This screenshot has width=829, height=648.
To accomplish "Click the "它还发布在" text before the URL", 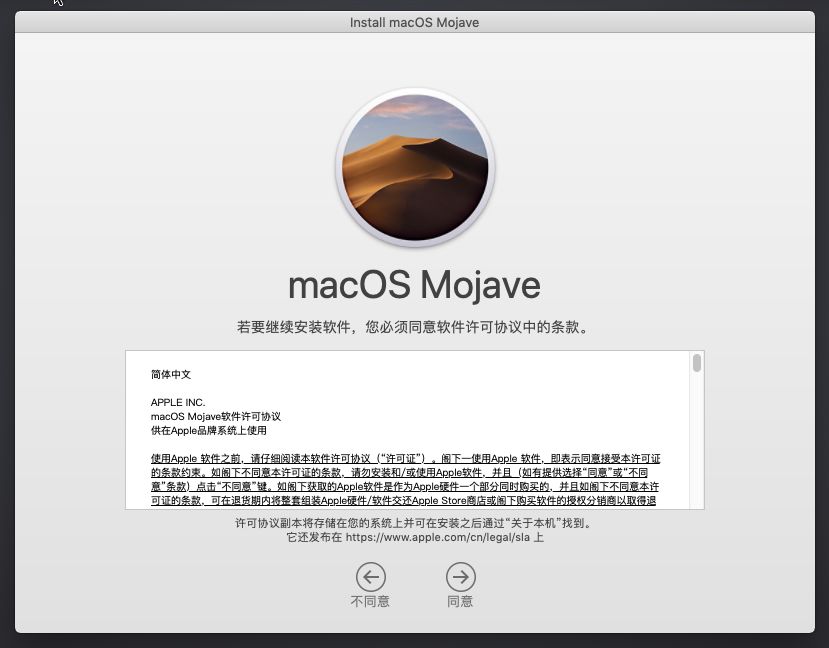I will coord(314,537).
